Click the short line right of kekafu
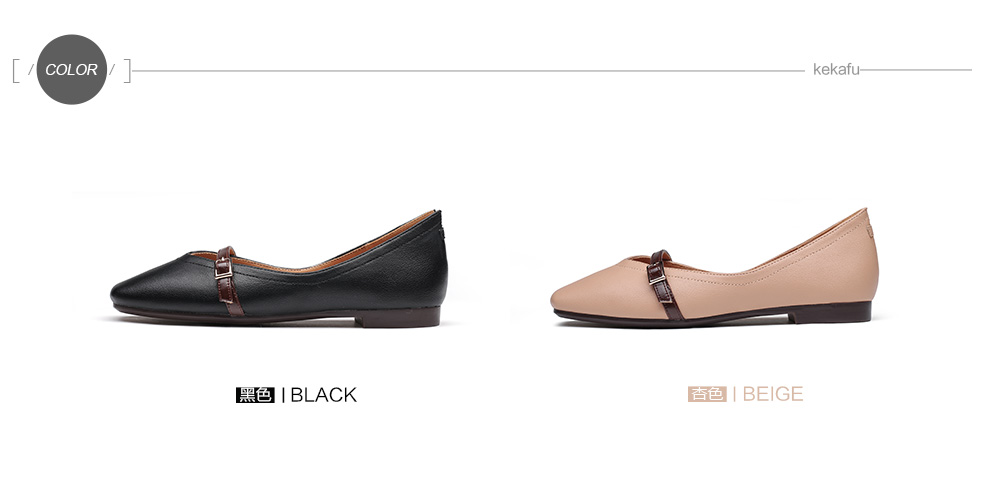This screenshot has width=990, height=484. 916,70
